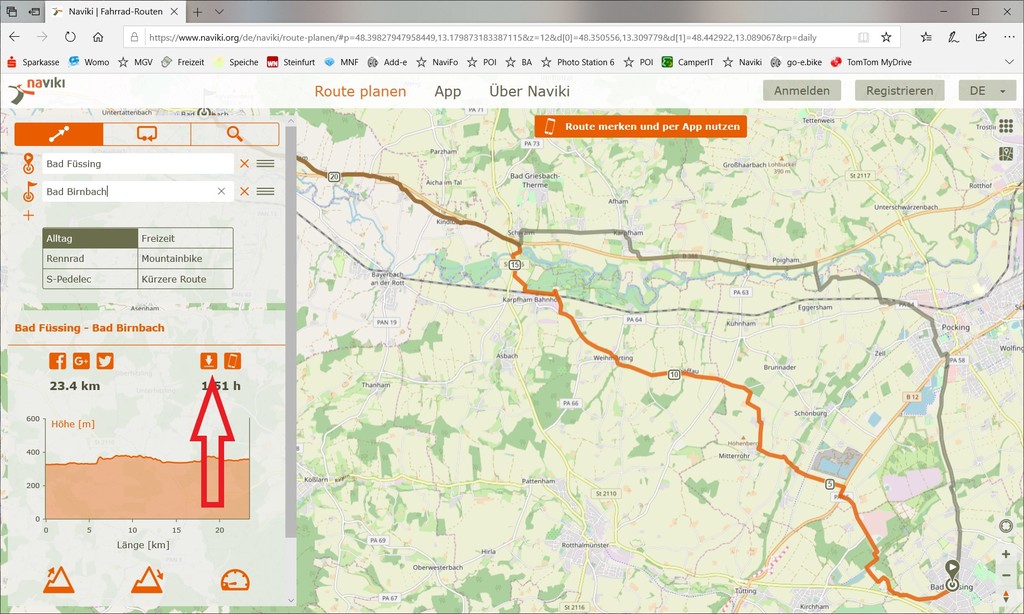Screen dimensions: 1024x614
Task: Open the Route planen menu
Action: click(360, 91)
